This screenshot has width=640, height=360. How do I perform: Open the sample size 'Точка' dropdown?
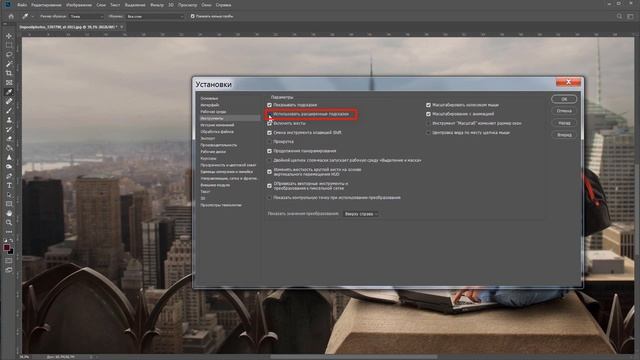87,16
